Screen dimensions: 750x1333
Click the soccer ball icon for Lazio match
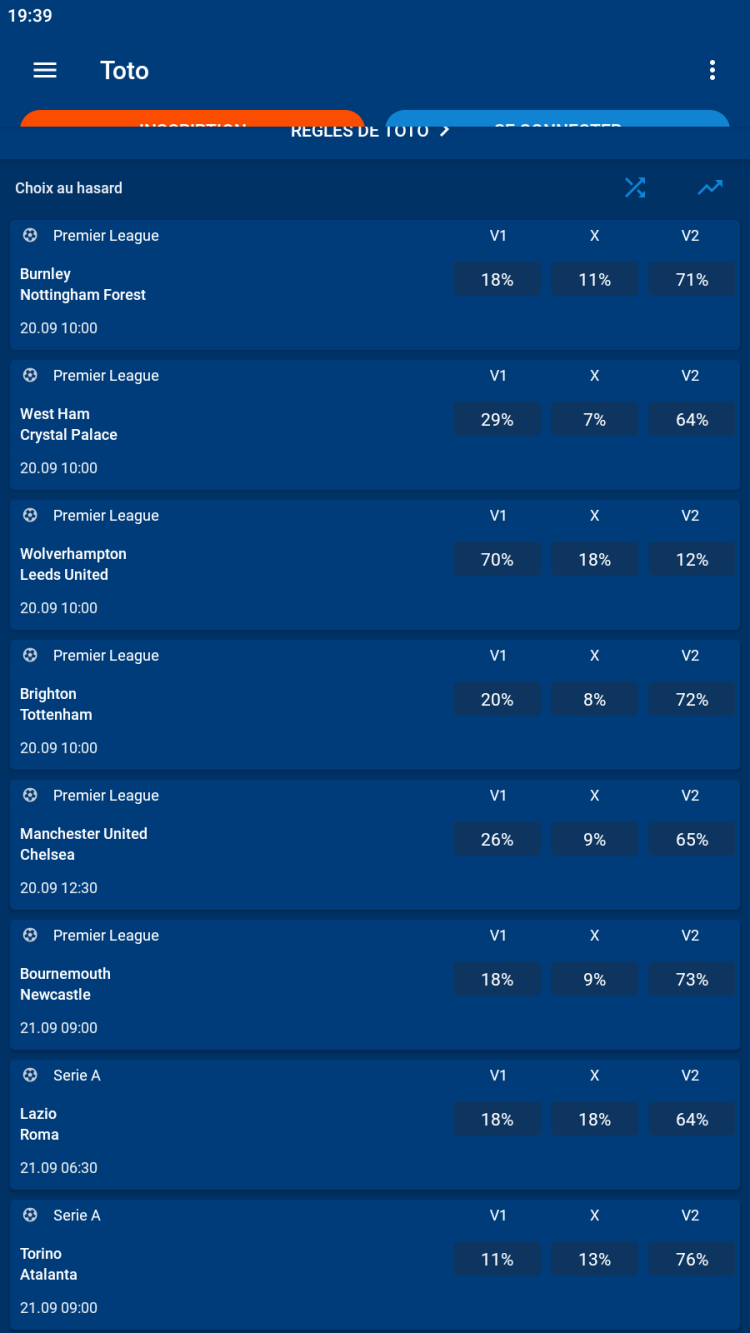pyautogui.click(x=30, y=1076)
